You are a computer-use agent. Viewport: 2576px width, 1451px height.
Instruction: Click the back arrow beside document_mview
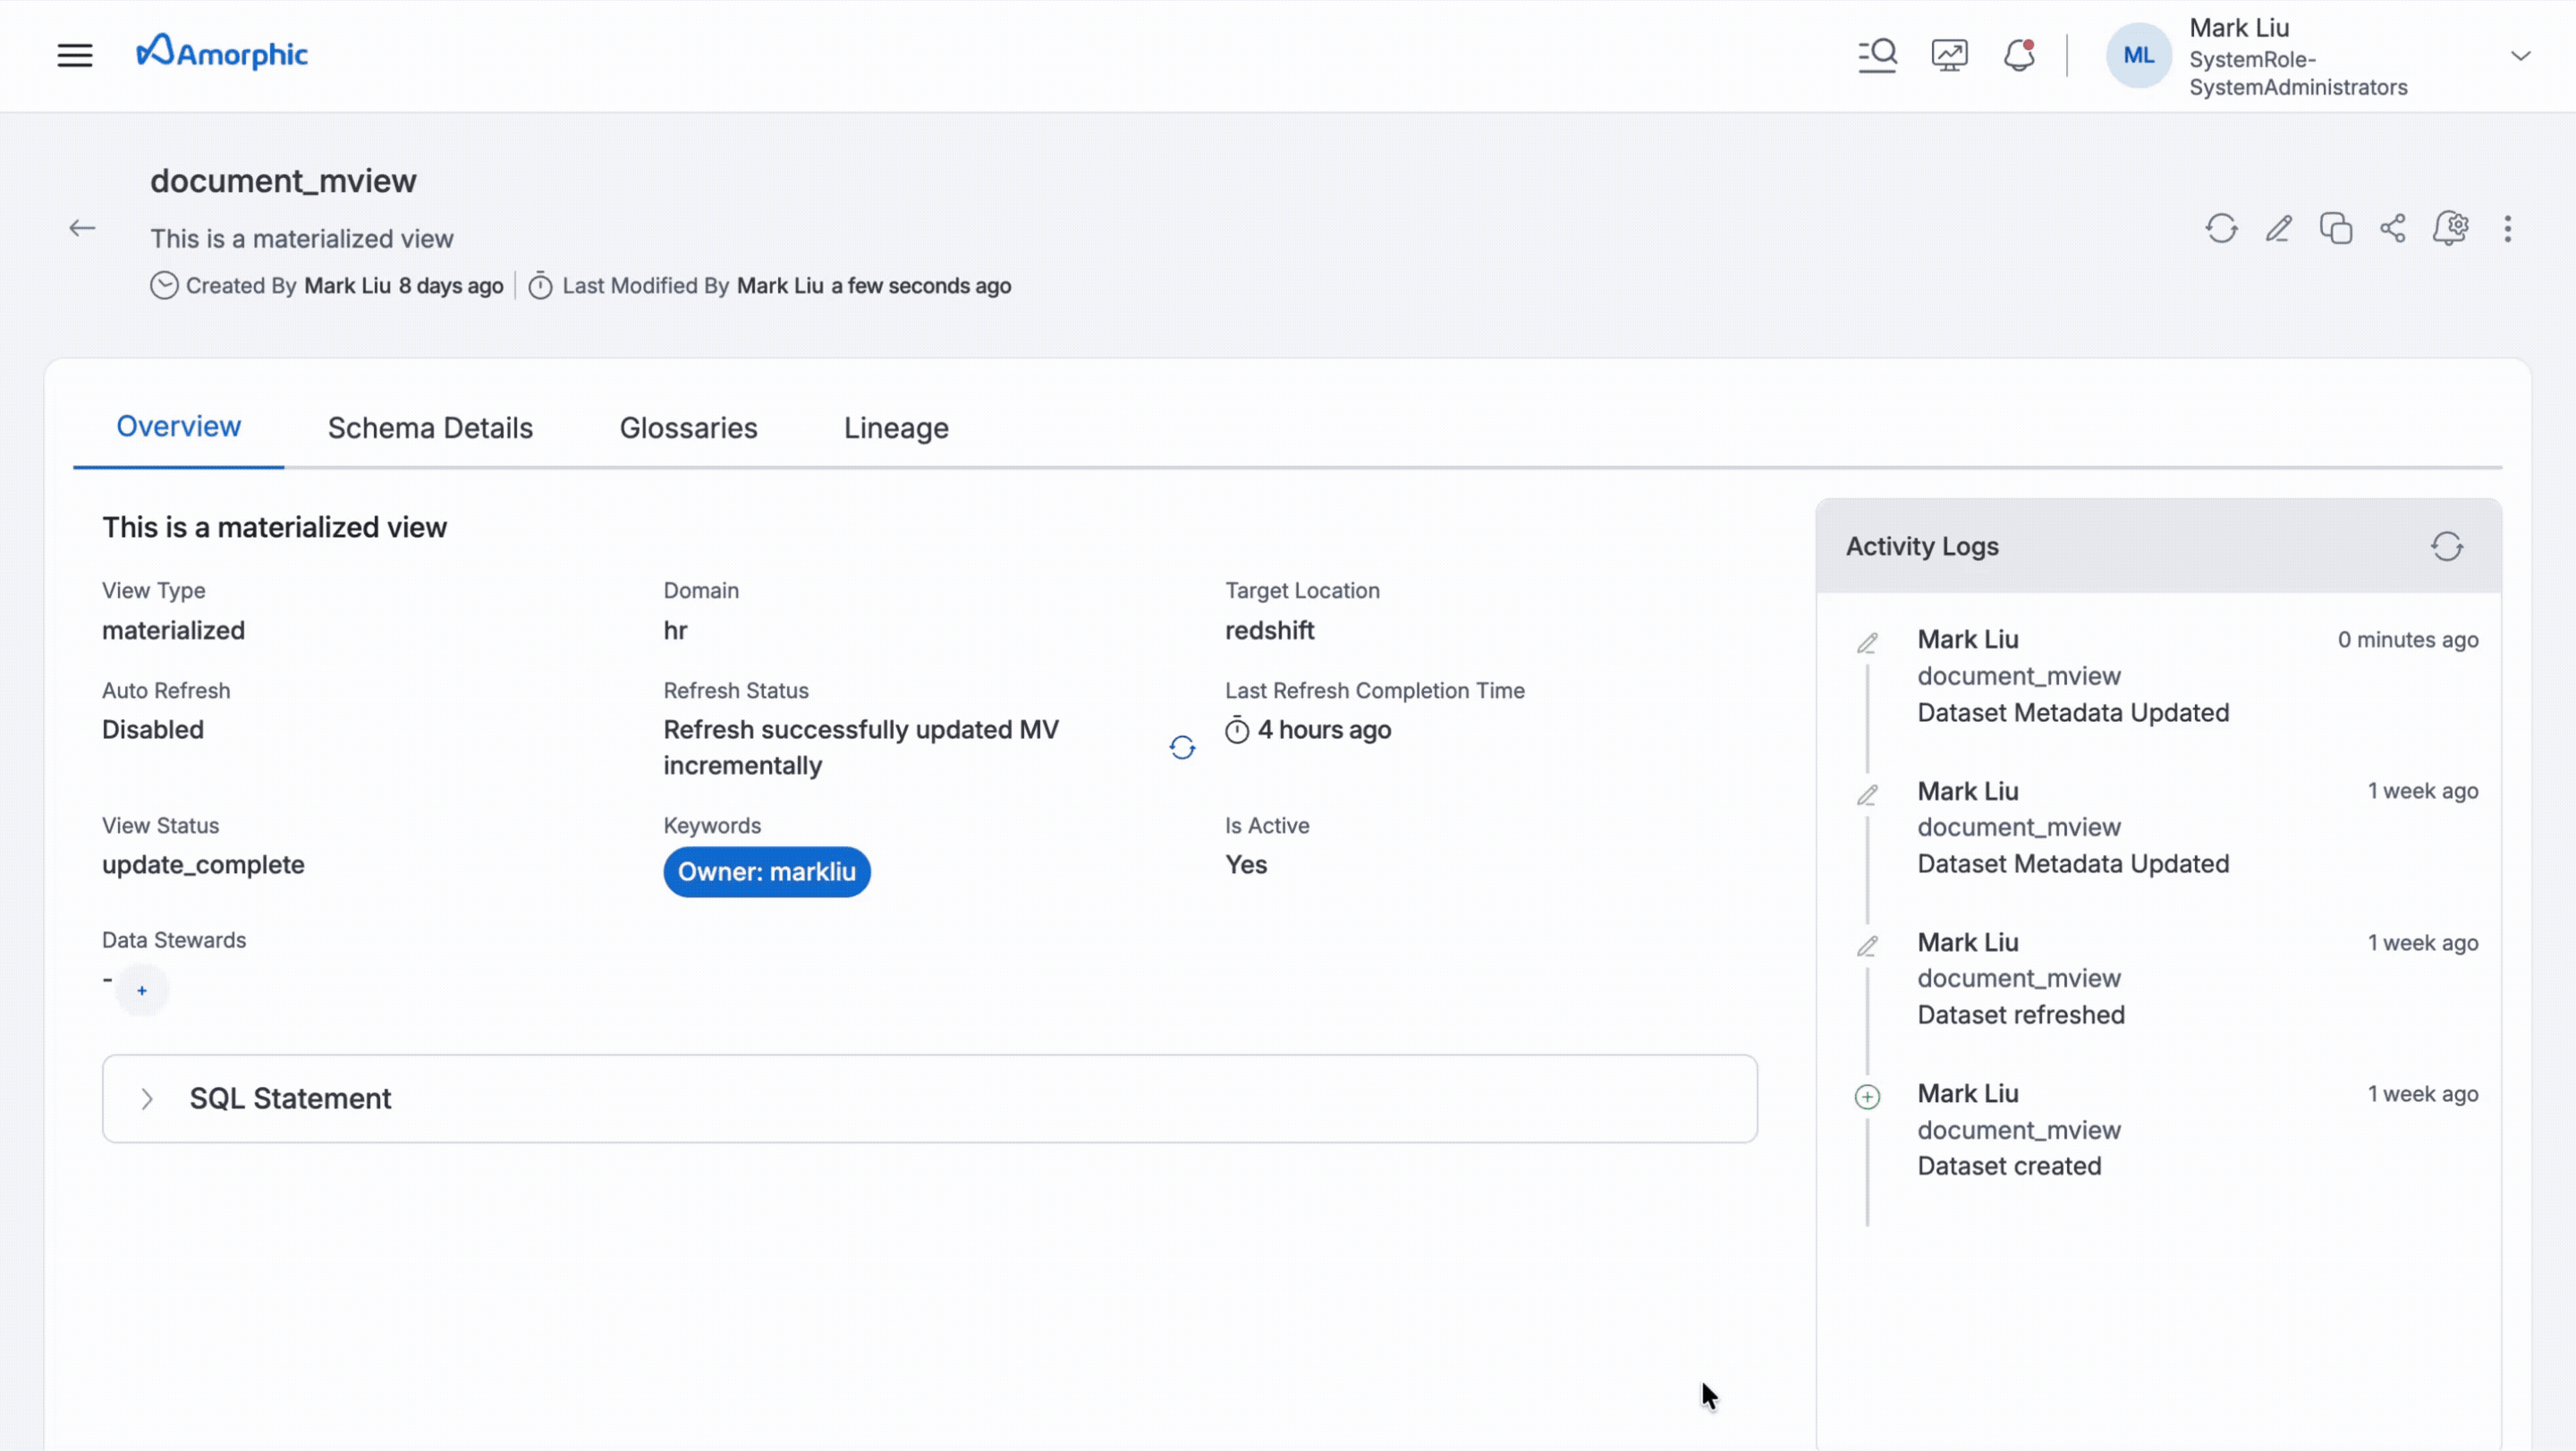pos(82,228)
